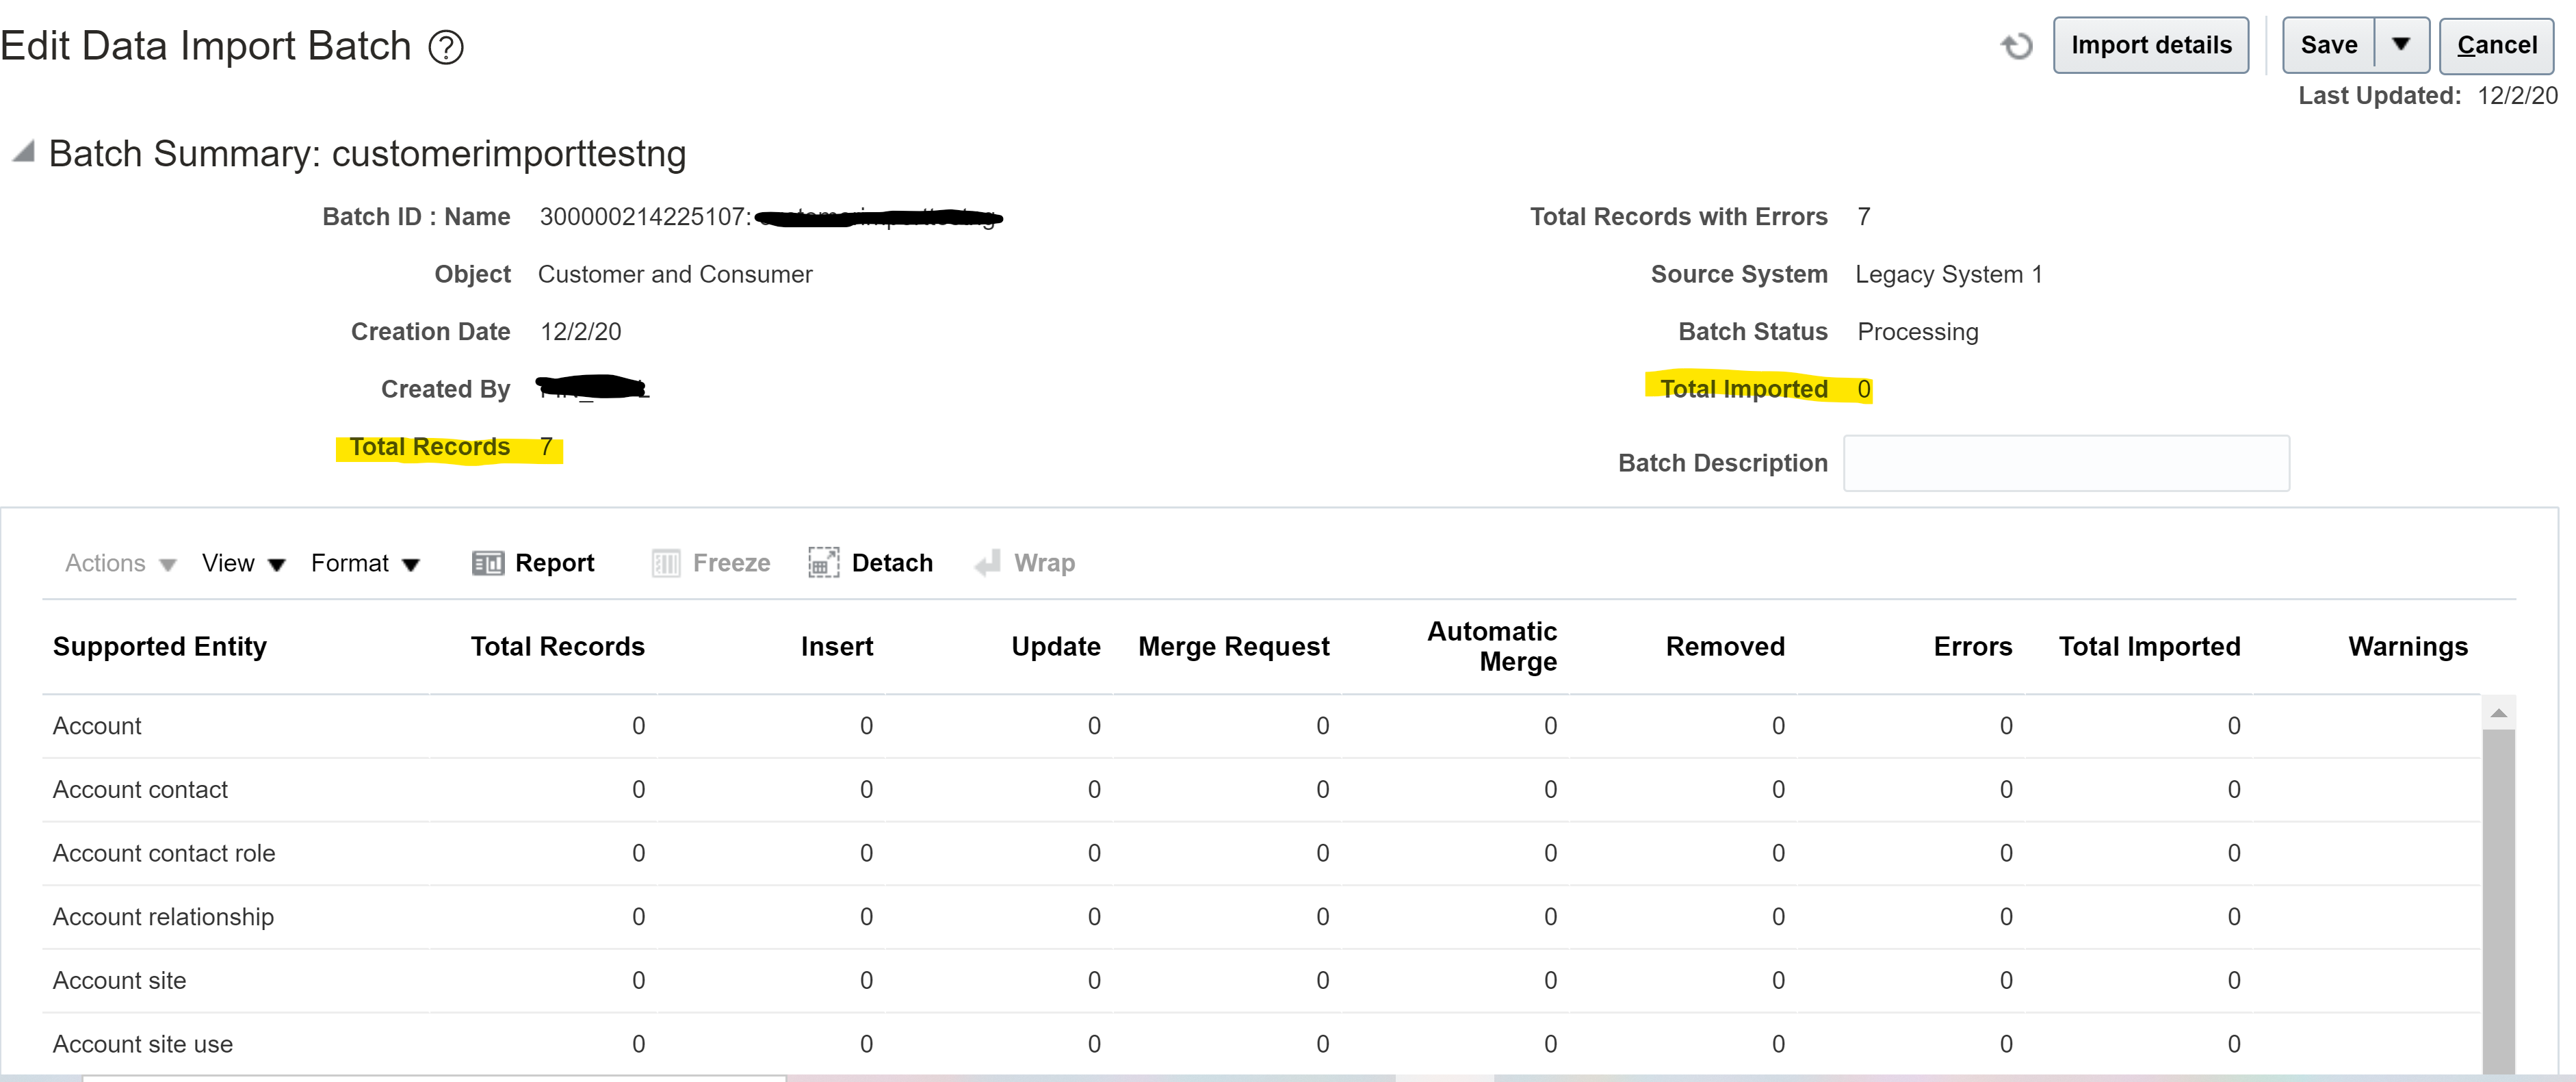This screenshot has width=2576, height=1082.
Task: Click the Cancel button
Action: [x=2497, y=44]
